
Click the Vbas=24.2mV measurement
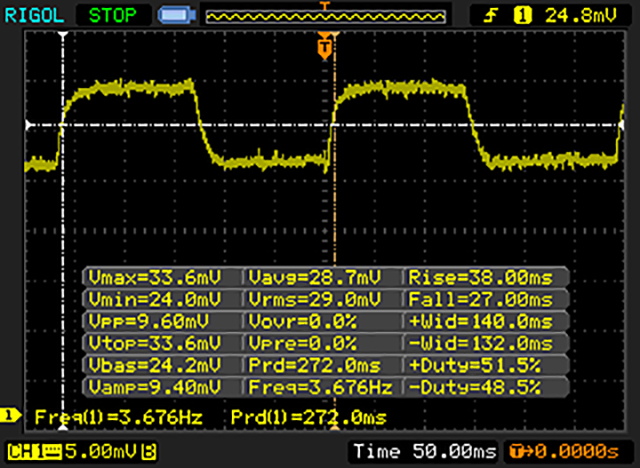coord(155,365)
